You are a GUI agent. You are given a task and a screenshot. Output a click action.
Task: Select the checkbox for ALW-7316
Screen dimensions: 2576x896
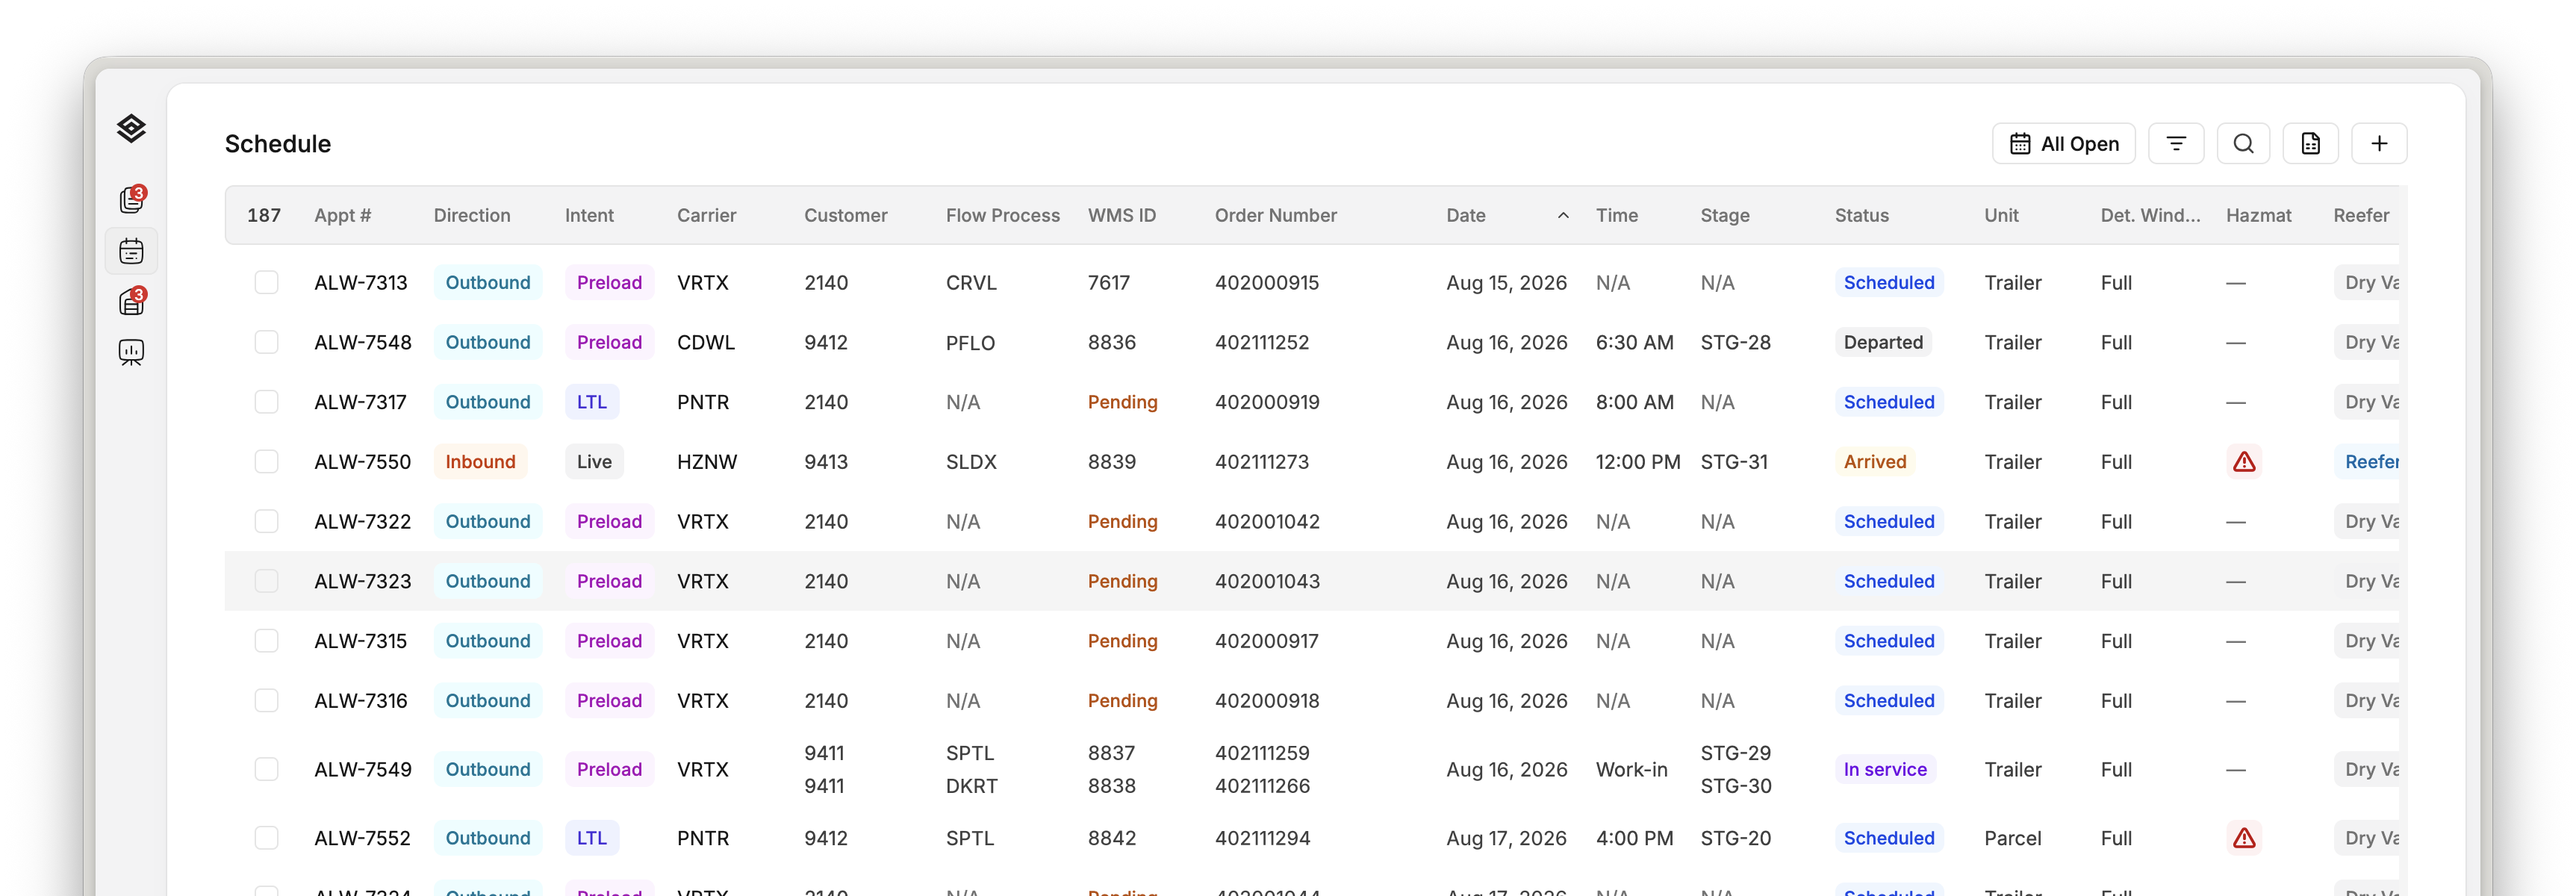[x=266, y=700]
